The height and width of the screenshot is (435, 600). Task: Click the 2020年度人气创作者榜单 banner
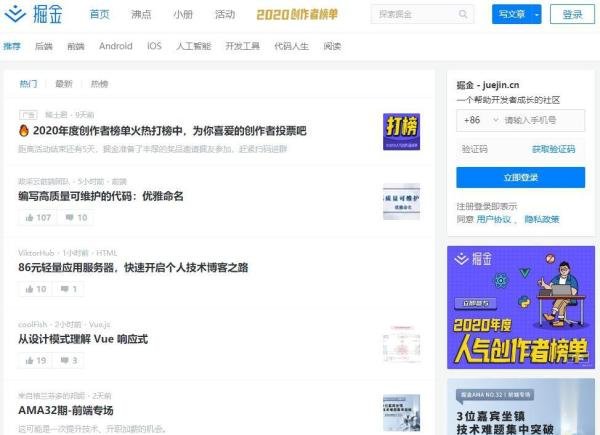[x=521, y=308]
